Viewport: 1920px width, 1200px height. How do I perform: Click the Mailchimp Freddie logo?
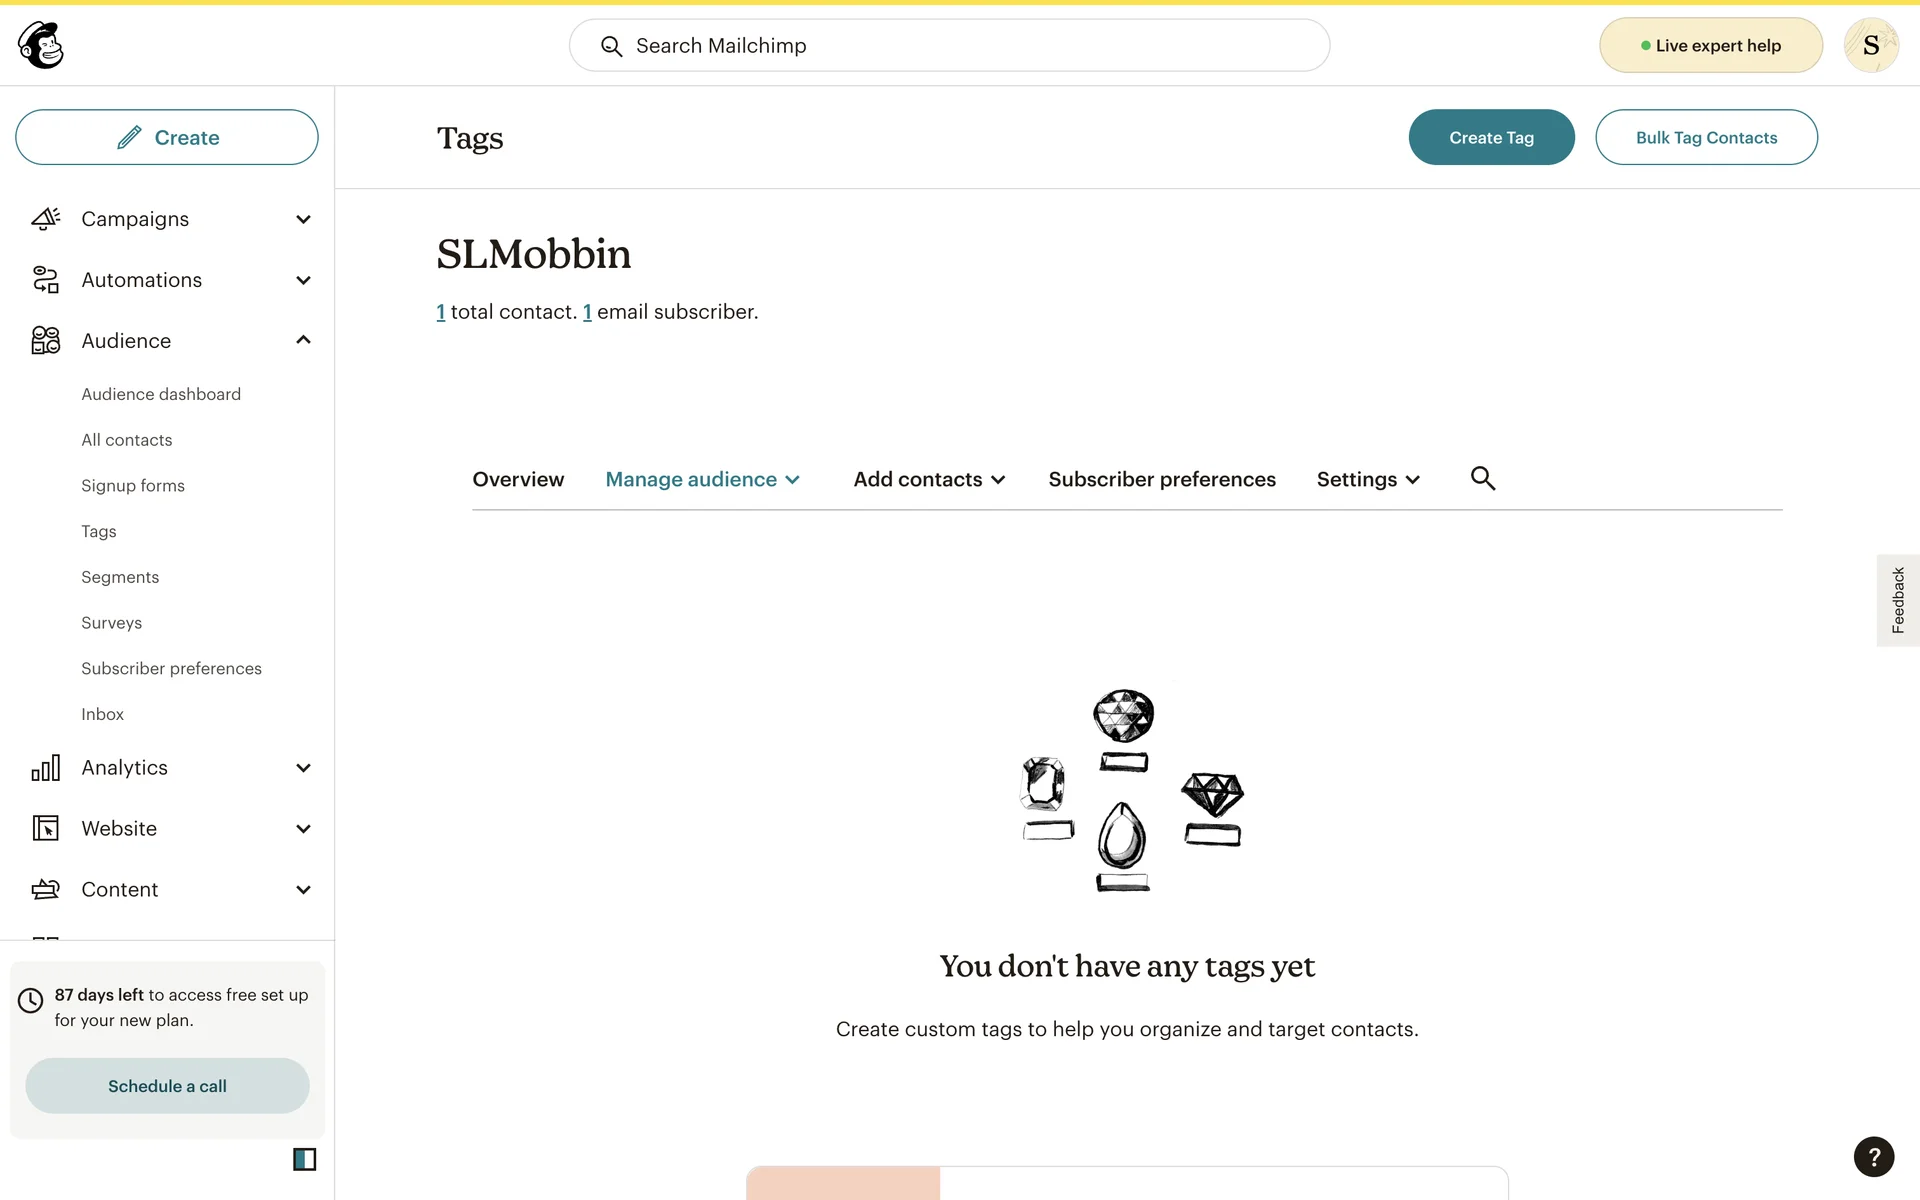pyautogui.click(x=41, y=45)
